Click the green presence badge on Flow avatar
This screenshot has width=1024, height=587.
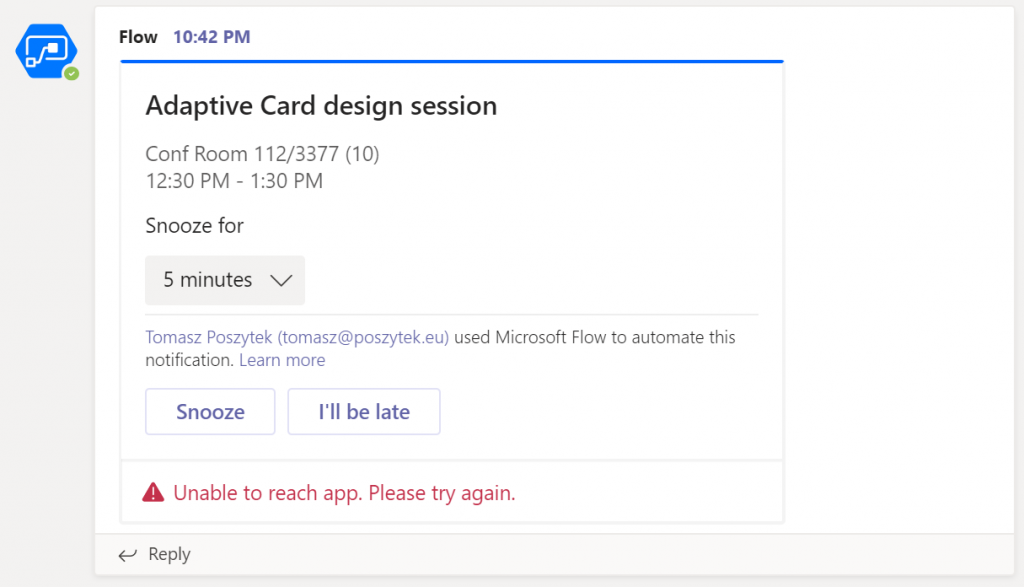(x=72, y=74)
